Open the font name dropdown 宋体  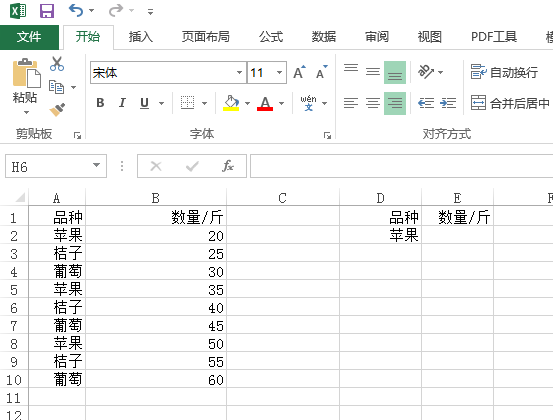(239, 73)
